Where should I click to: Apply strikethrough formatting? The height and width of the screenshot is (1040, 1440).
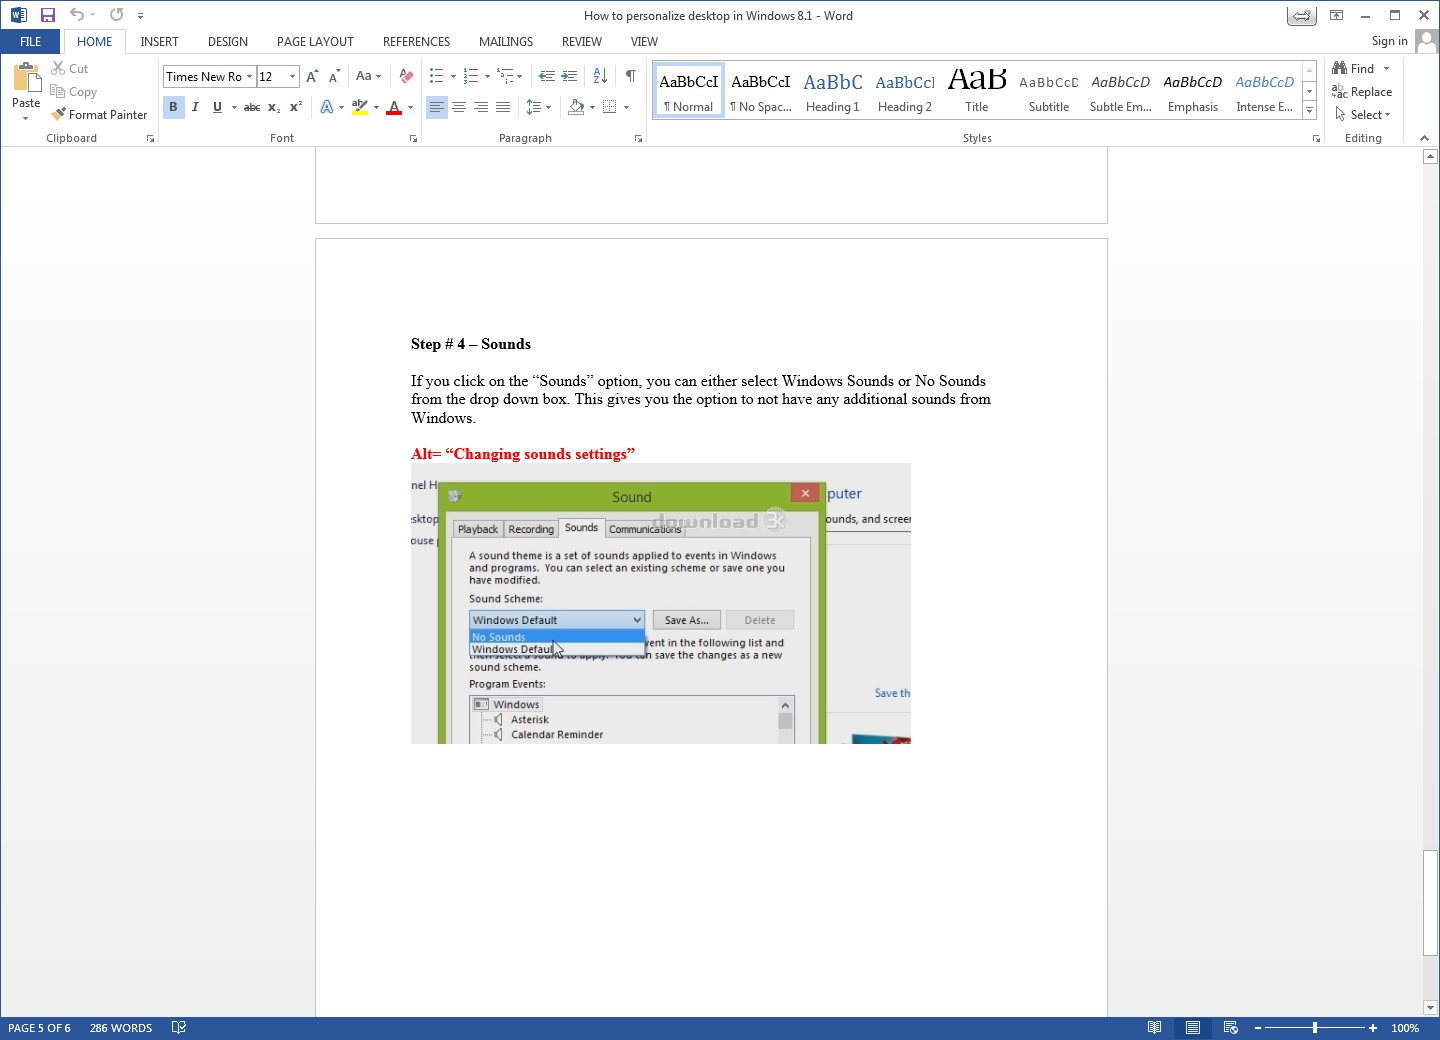pyautogui.click(x=252, y=107)
